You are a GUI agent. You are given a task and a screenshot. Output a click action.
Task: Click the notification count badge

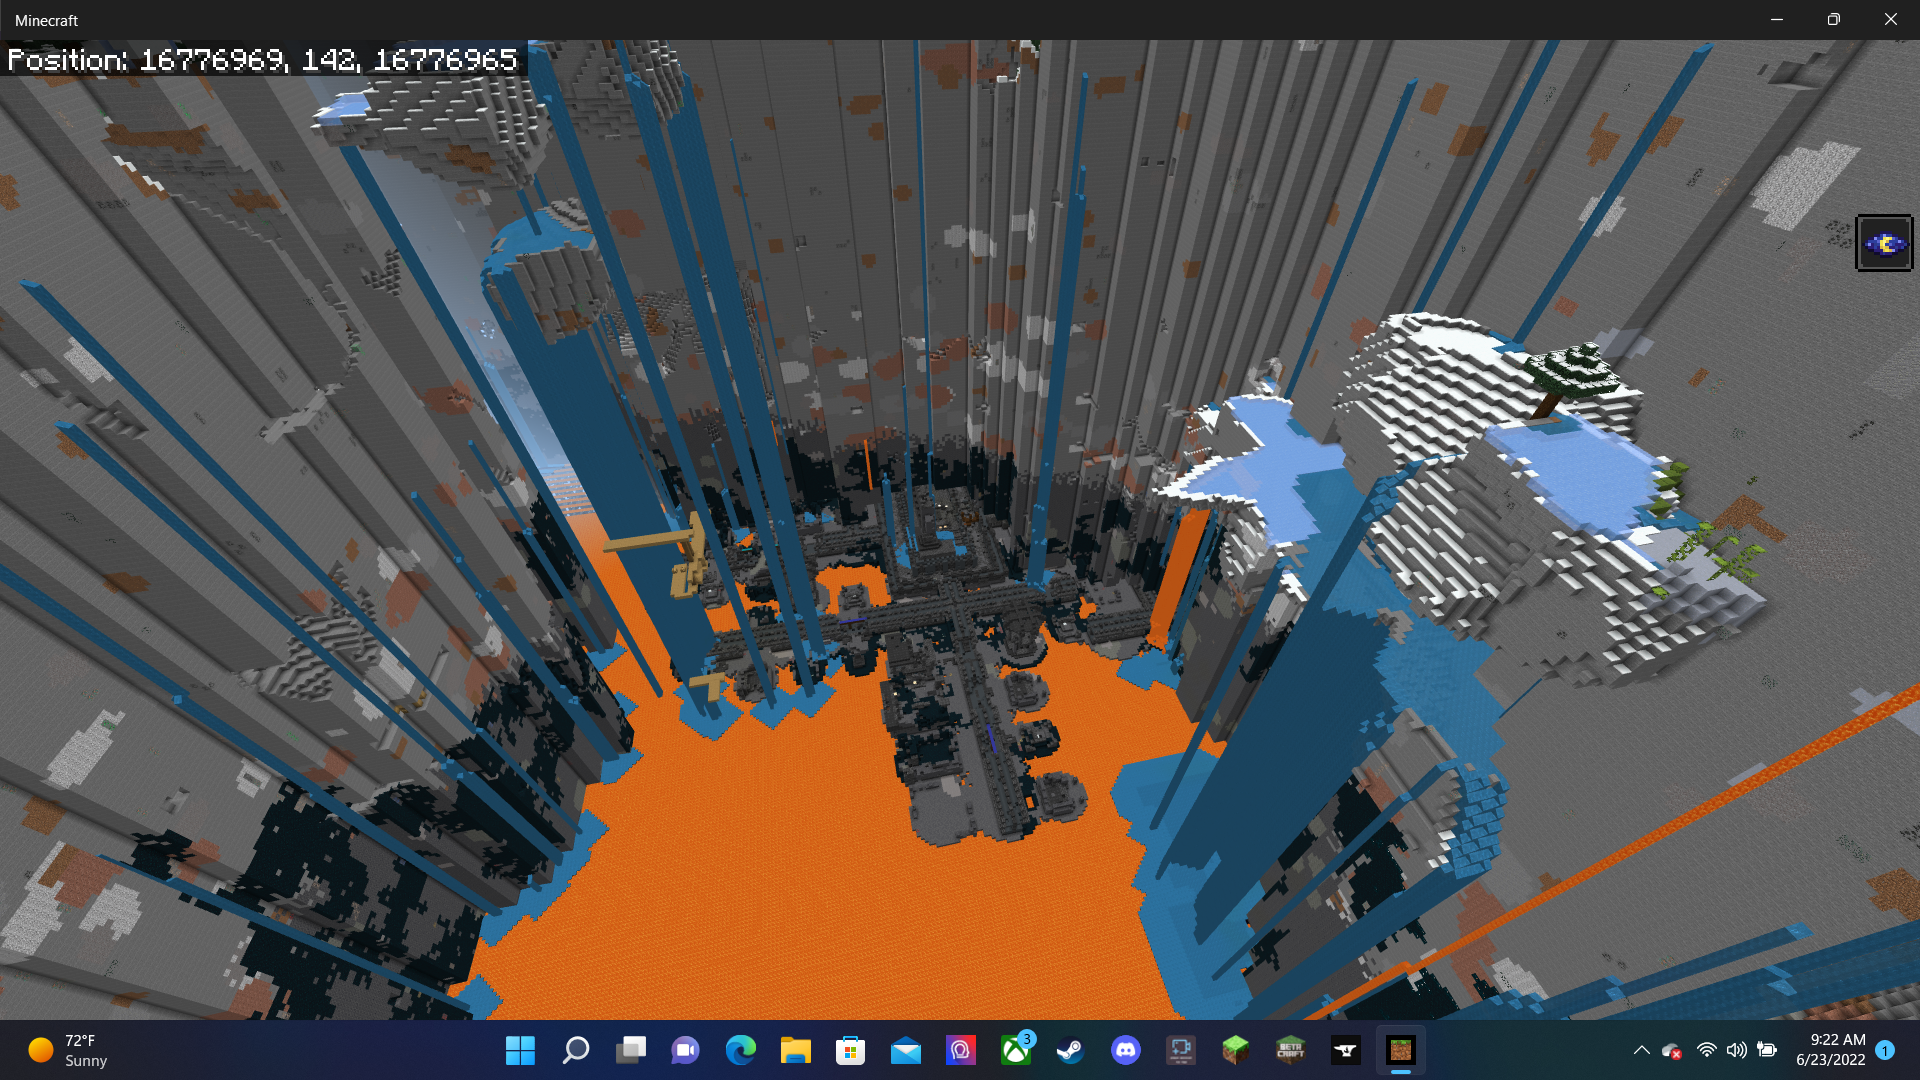point(1885,1050)
